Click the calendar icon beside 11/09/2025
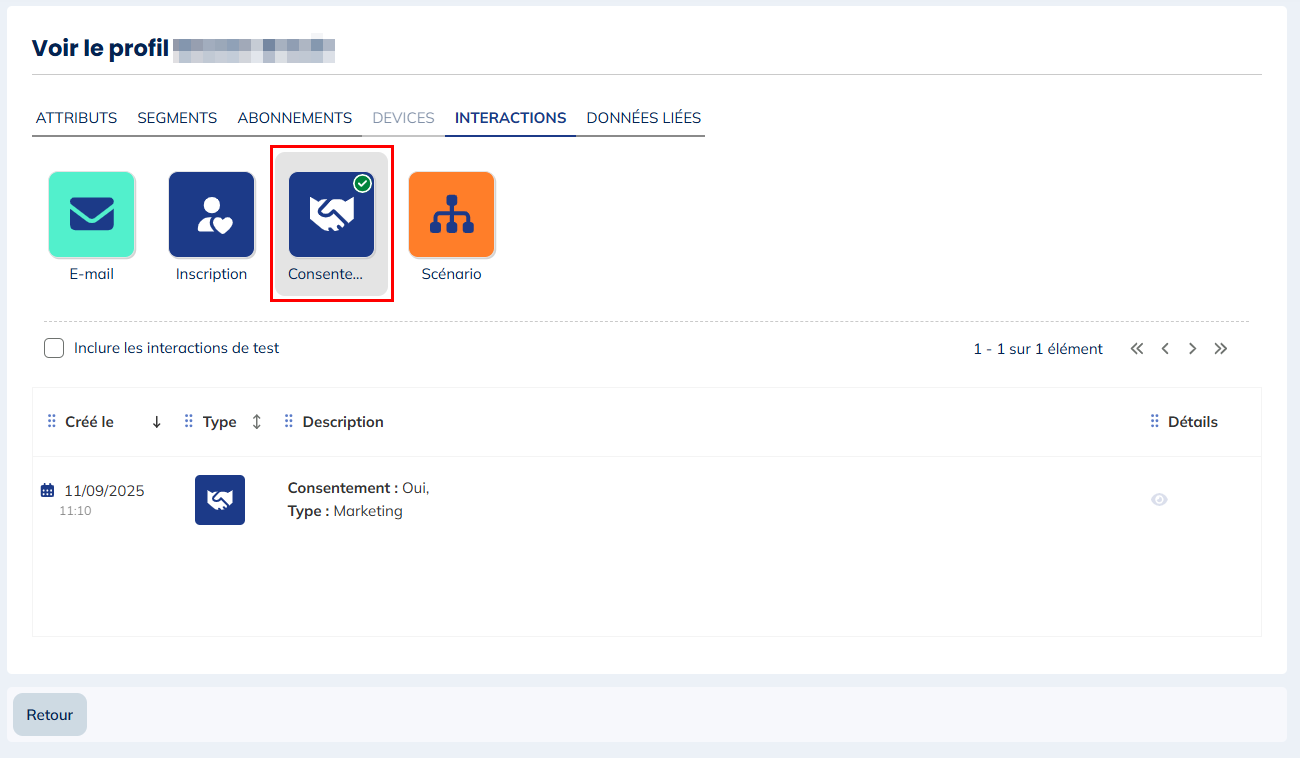Screen dimensions: 1300x758 pos(47,491)
